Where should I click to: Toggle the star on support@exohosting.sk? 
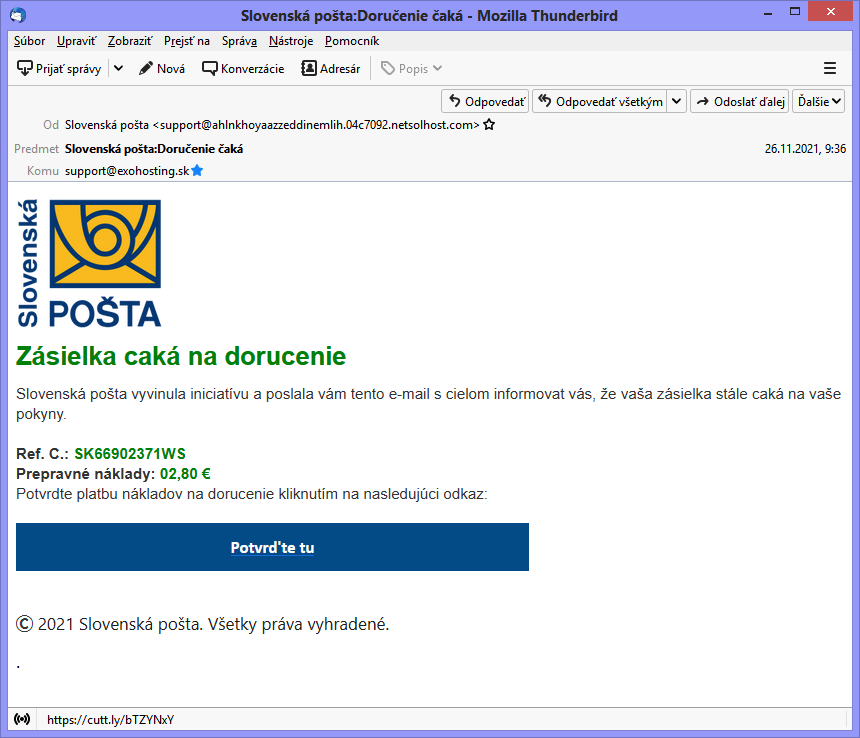[197, 170]
